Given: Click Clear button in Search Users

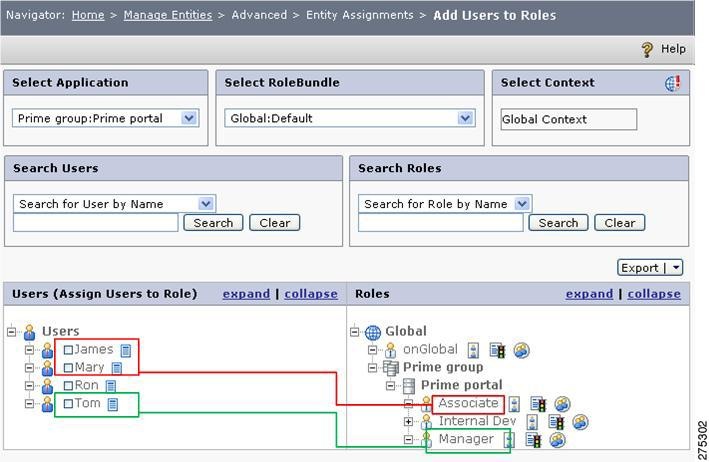Looking at the screenshot, I should [x=275, y=223].
